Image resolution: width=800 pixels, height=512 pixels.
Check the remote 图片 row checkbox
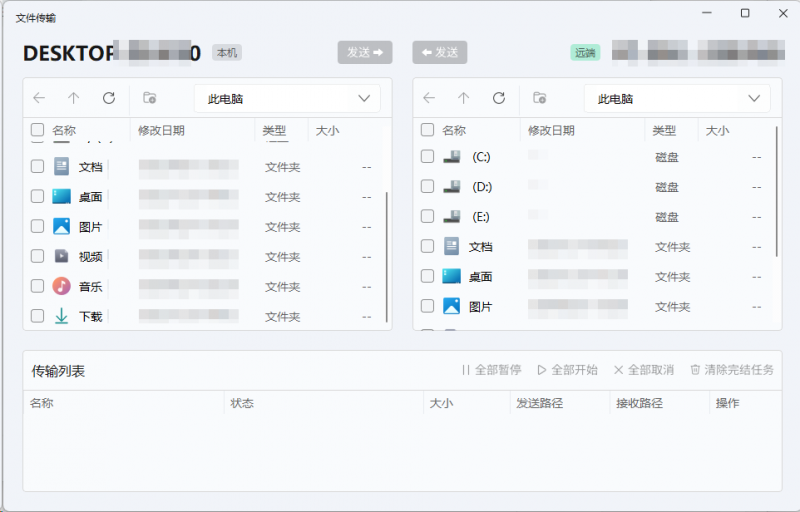point(427,306)
